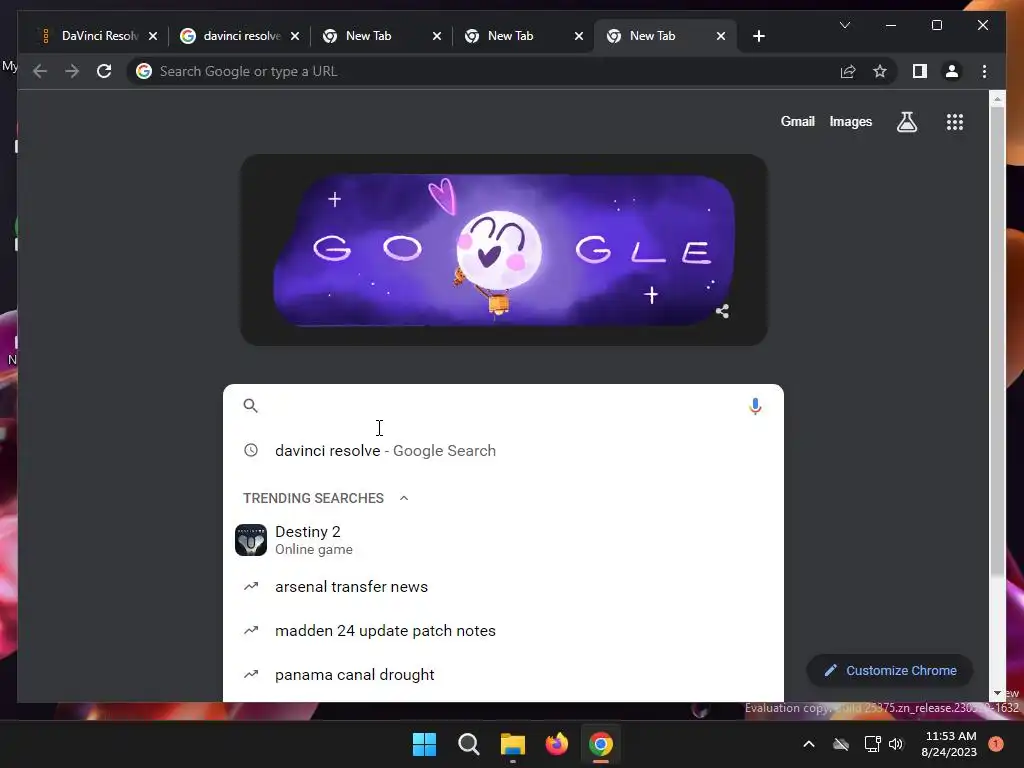Open the volume control in the system tray
This screenshot has width=1024, height=768.
pyautogui.click(x=896, y=744)
